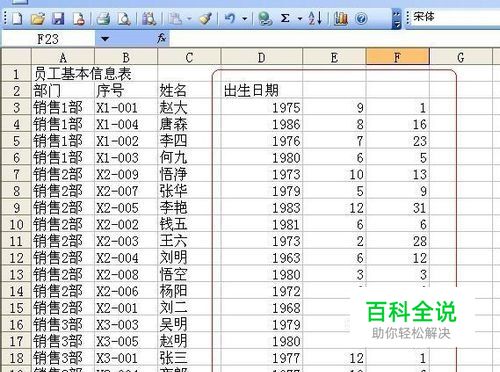Expand the Paste options dropdown arrow

(189, 18)
